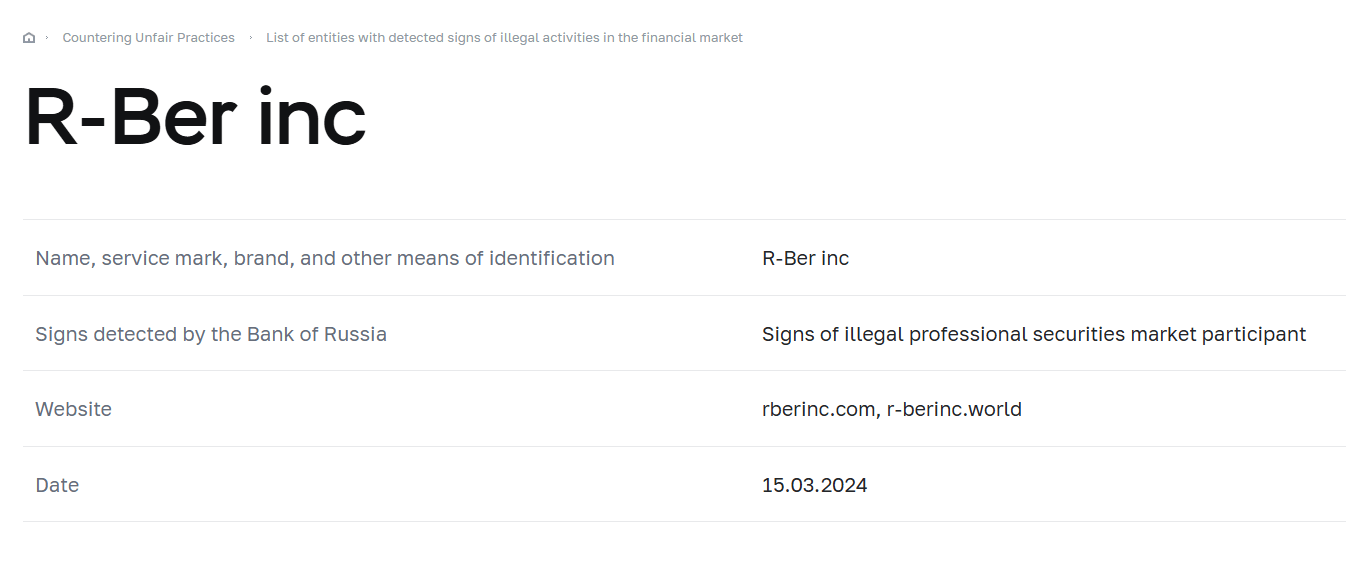Viewport: 1346px width, 588px height.
Task: Click the chevron separator before 'List of entities'
Action: pyautogui.click(x=251, y=38)
